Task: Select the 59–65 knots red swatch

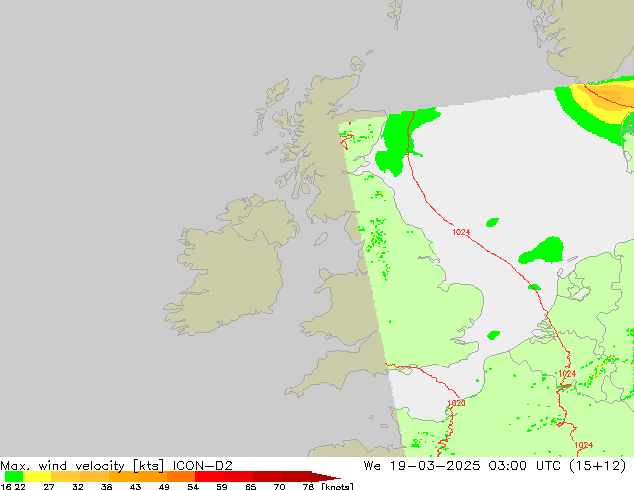Action: 239,477
